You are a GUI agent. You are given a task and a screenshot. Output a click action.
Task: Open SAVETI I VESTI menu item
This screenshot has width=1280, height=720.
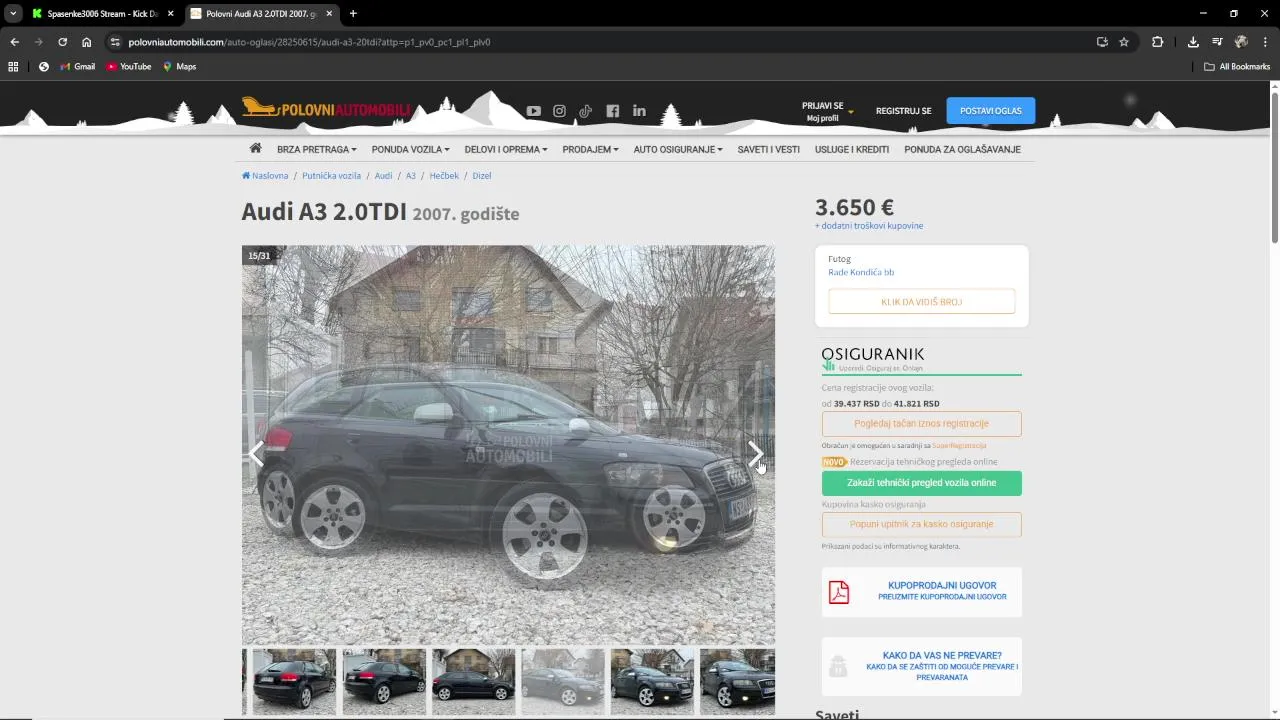pos(768,149)
